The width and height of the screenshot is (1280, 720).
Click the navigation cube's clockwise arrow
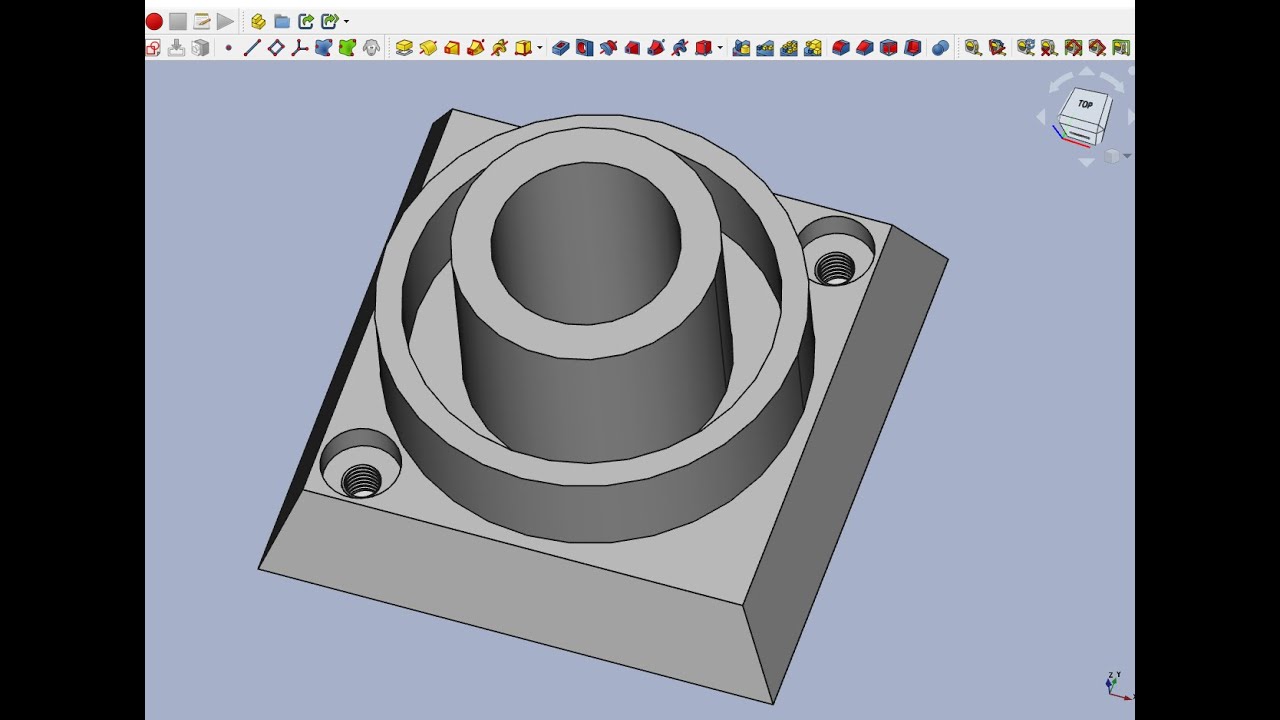[x=1111, y=81]
